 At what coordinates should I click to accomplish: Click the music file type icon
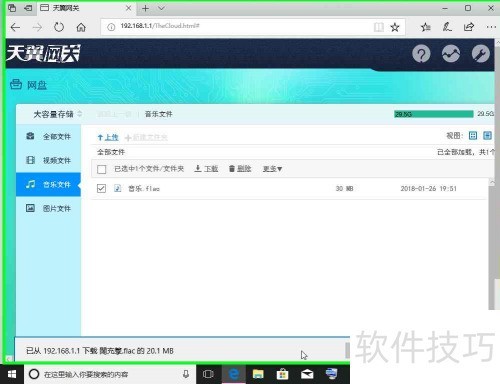[x=117, y=188]
